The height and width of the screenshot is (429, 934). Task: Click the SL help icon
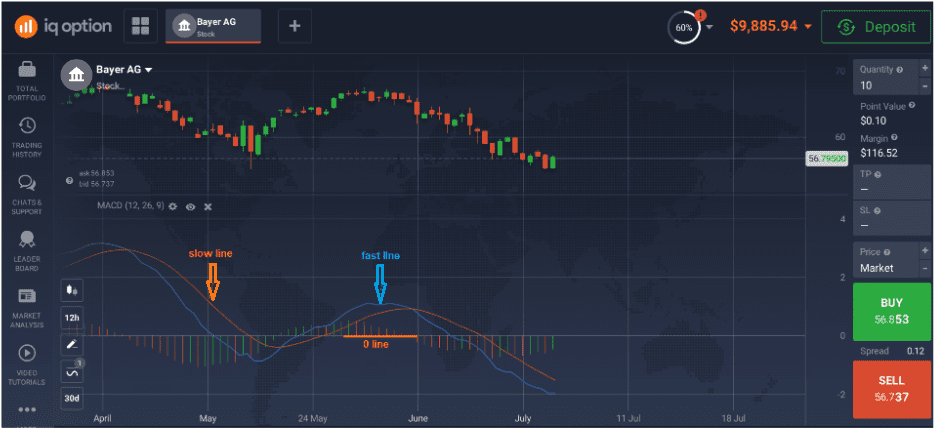pos(878,211)
